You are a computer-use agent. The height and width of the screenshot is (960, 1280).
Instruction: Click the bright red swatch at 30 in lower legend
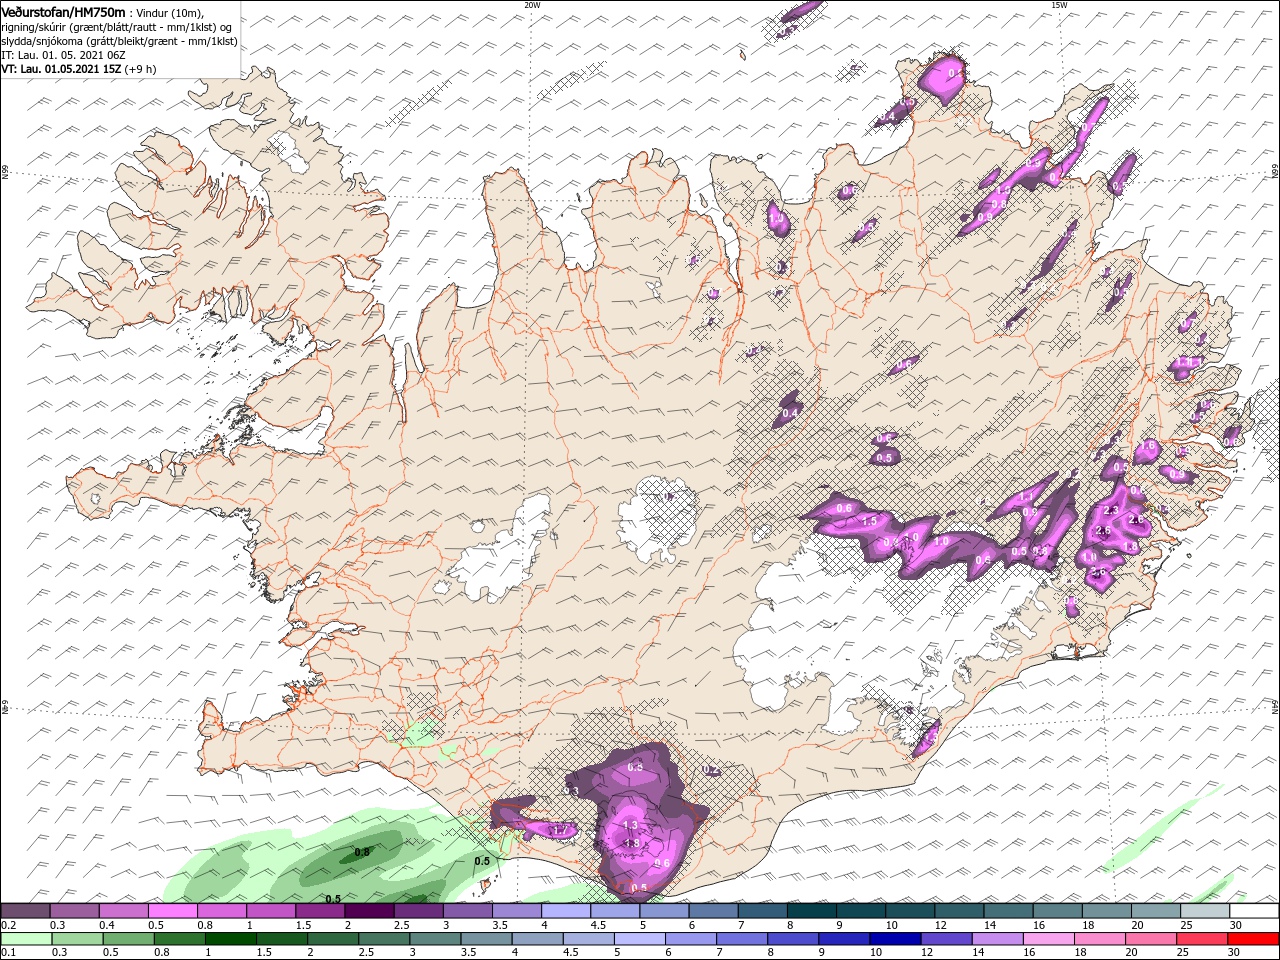click(x=1254, y=939)
